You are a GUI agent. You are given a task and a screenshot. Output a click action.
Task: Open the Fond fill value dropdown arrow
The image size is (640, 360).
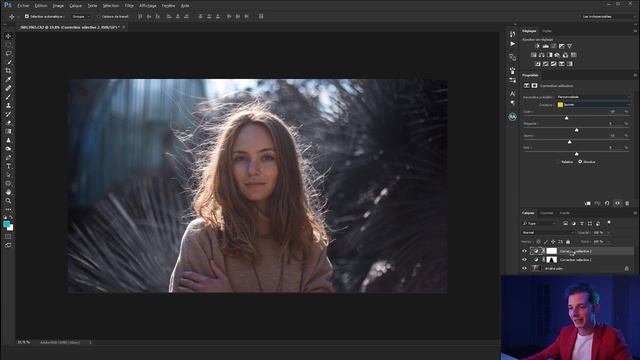point(608,242)
